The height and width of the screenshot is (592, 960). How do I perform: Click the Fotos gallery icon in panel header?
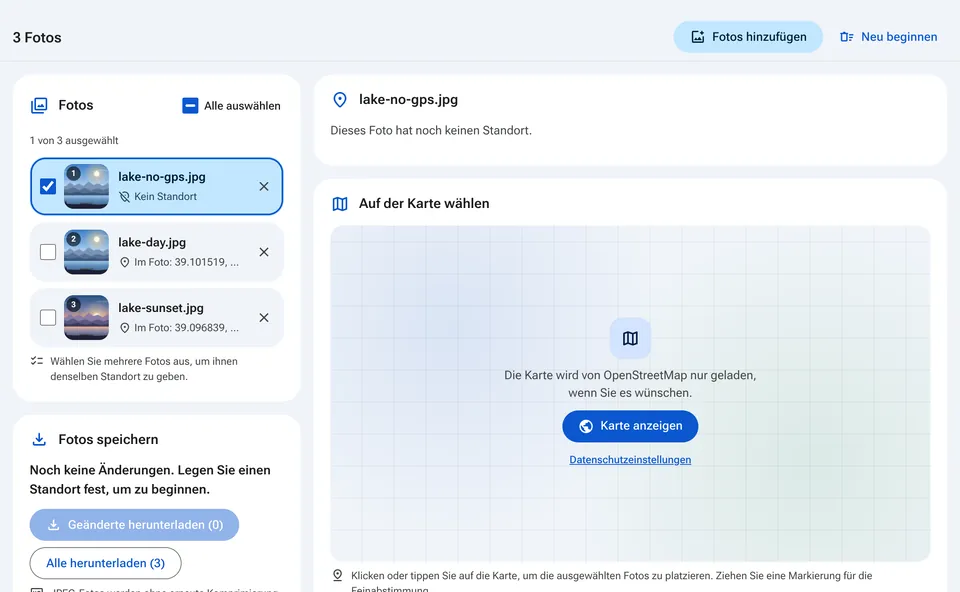pos(39,105)
